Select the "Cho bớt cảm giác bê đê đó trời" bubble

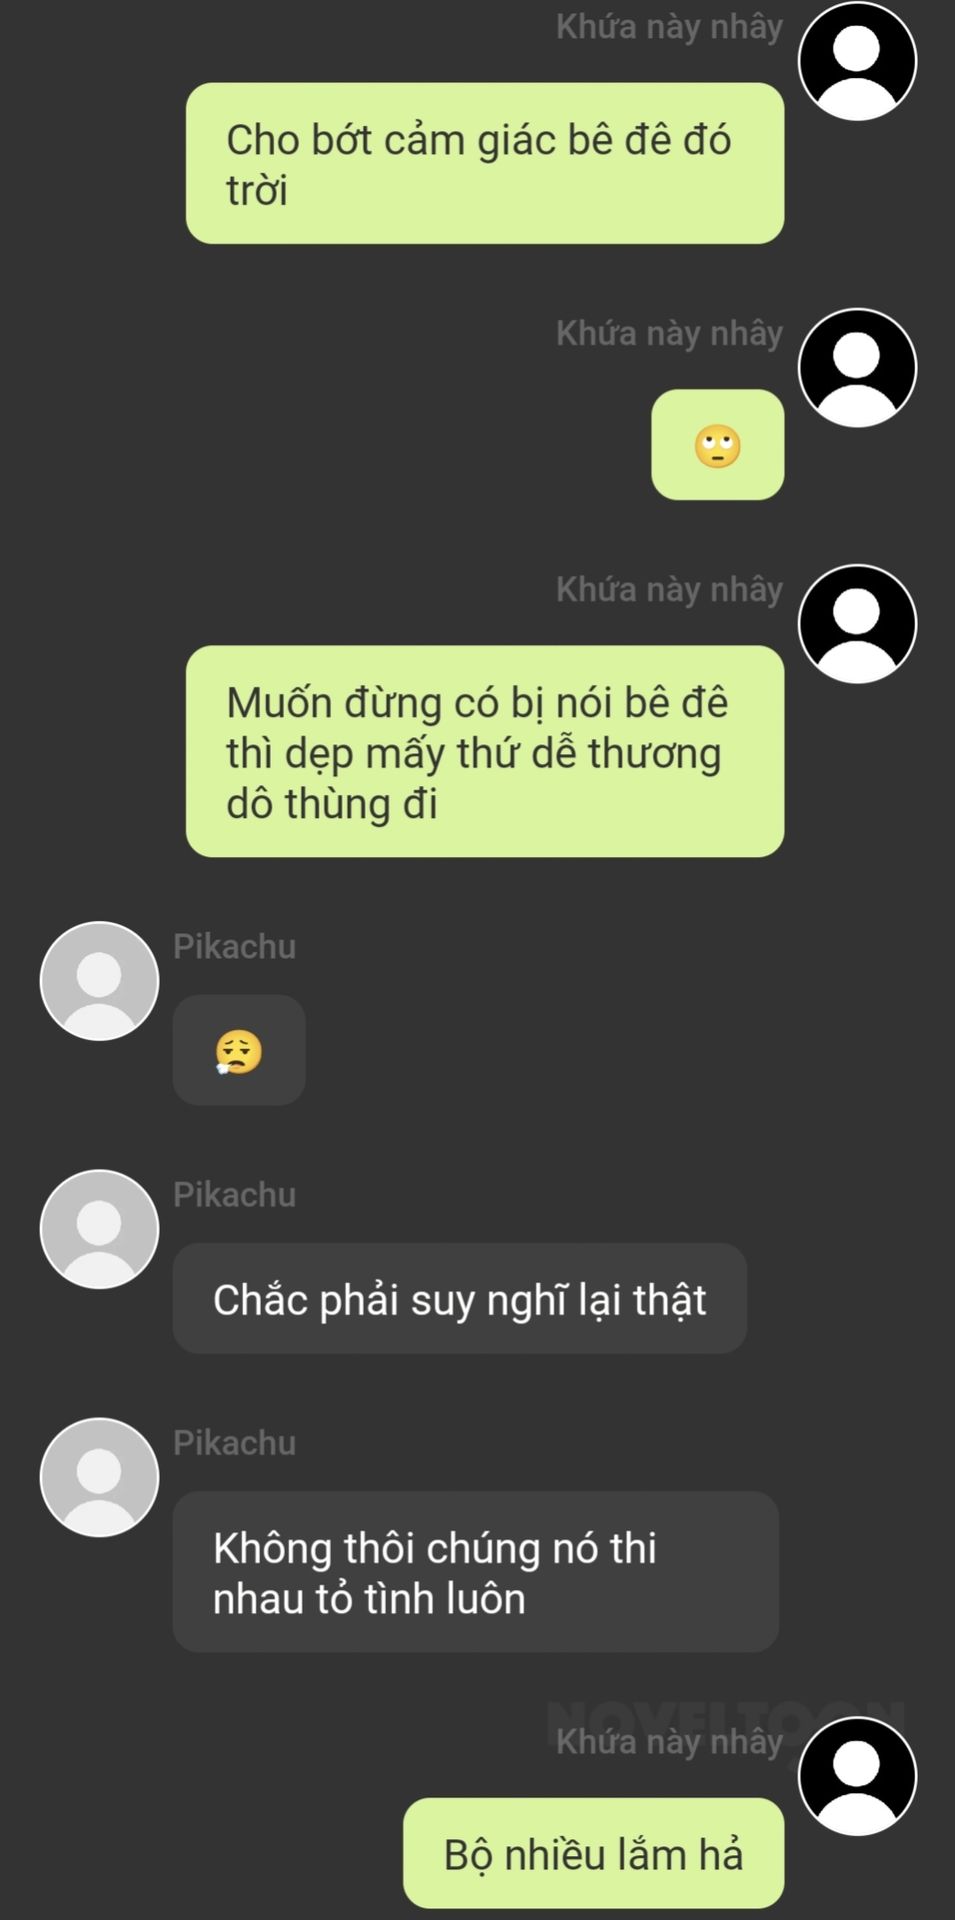[485, 163]
